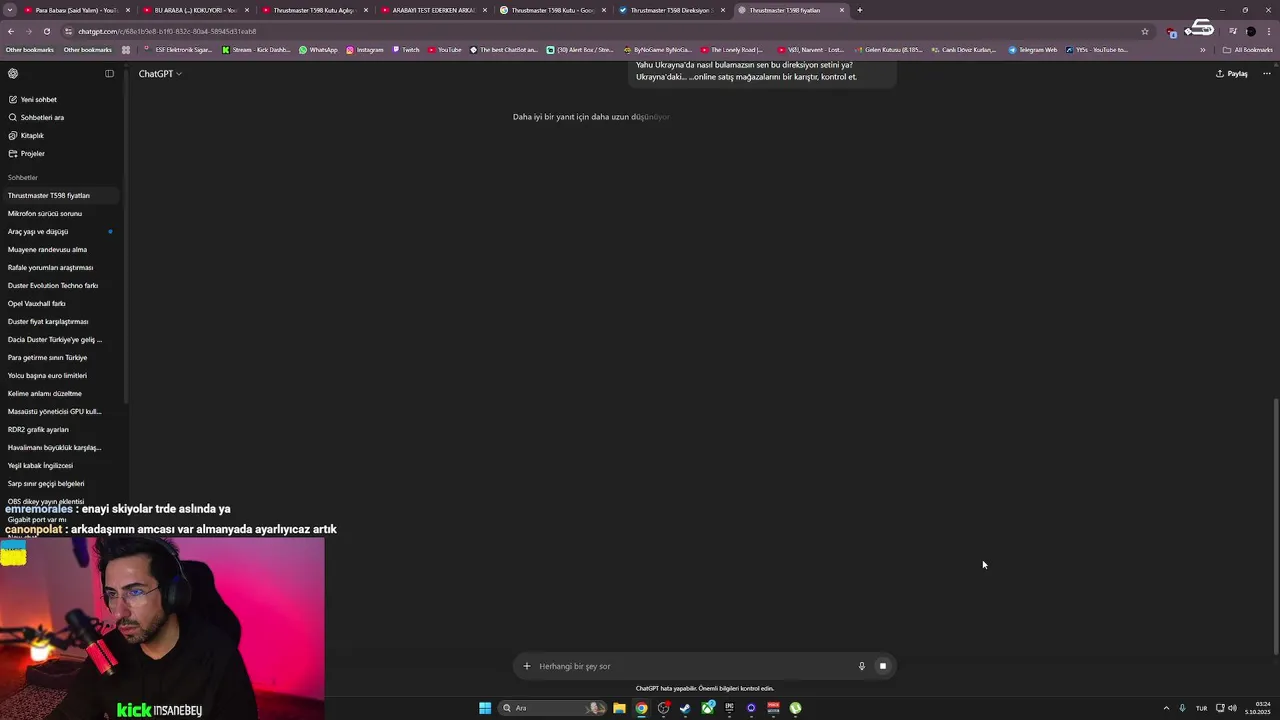Open chat 'Yeşil kabak İngilizcesi'

(60, 465)
